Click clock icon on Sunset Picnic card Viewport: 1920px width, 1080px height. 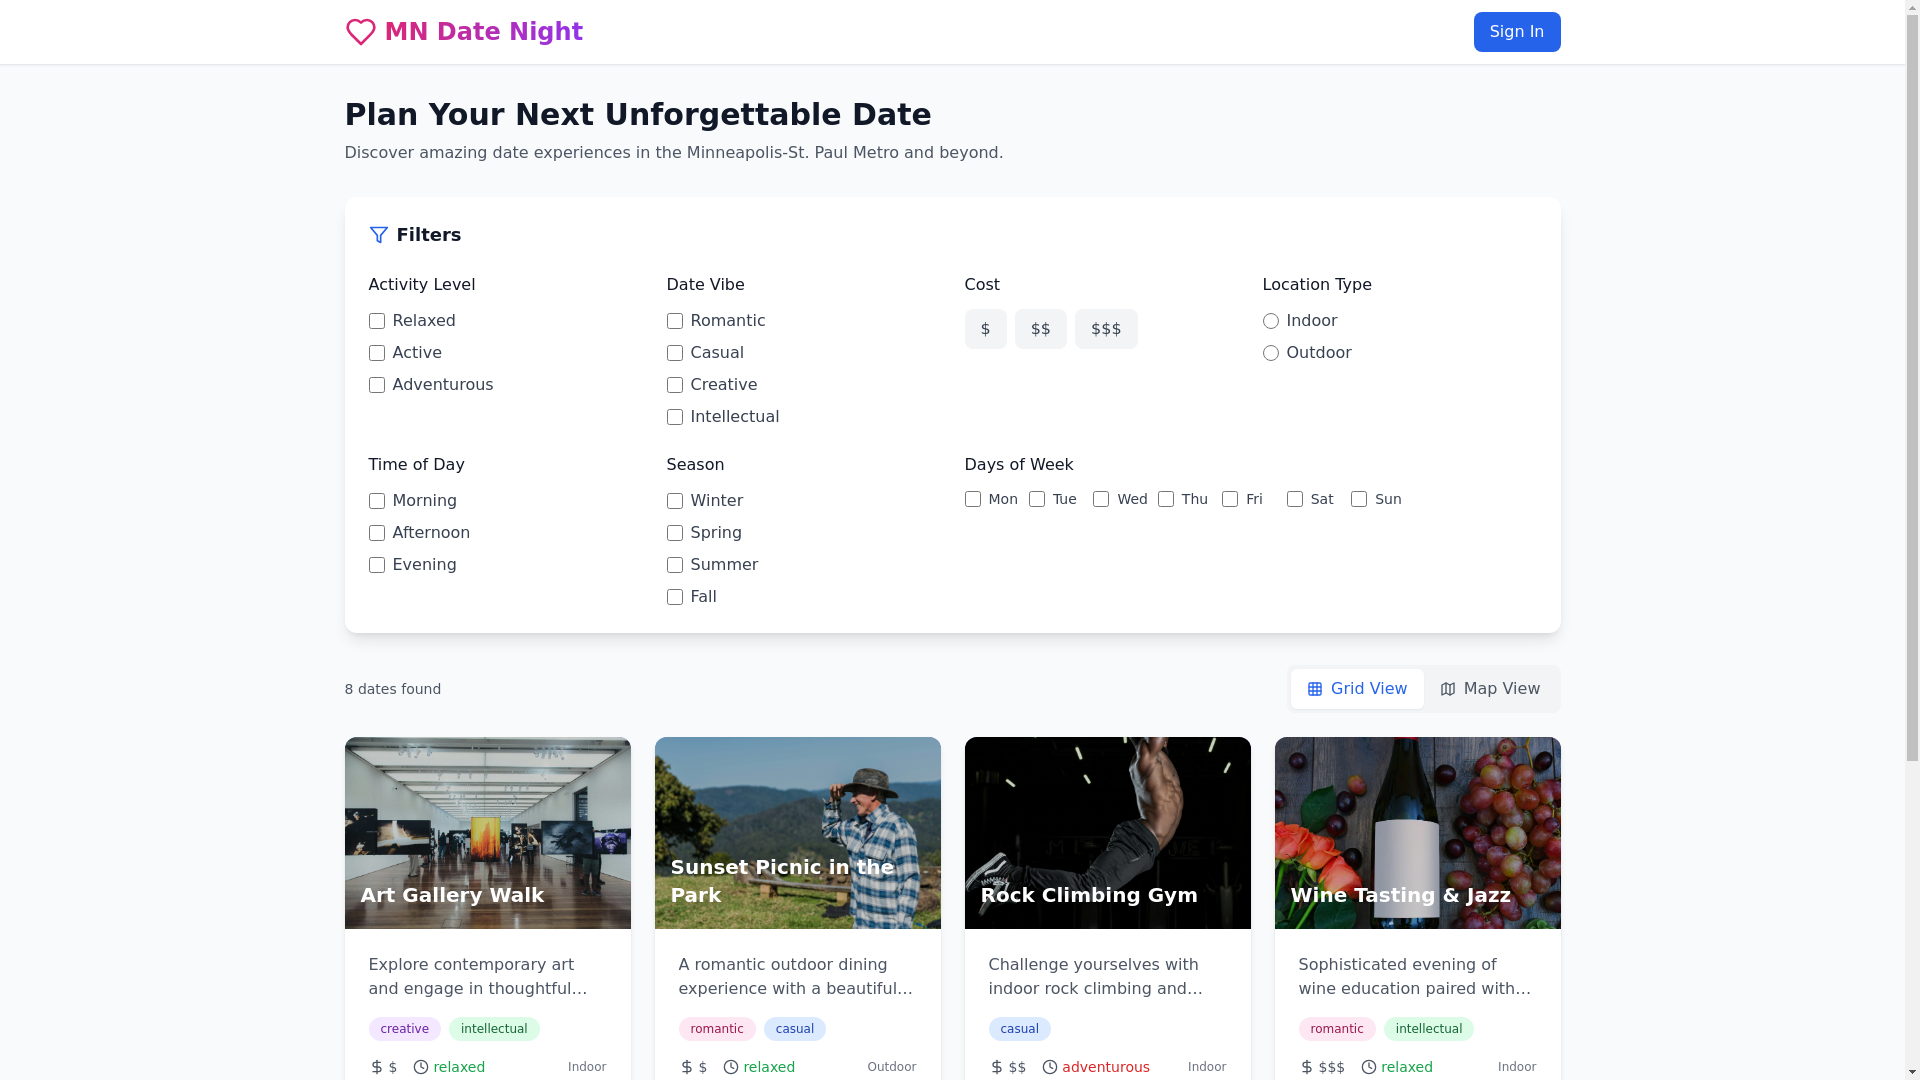[731, 1067]
